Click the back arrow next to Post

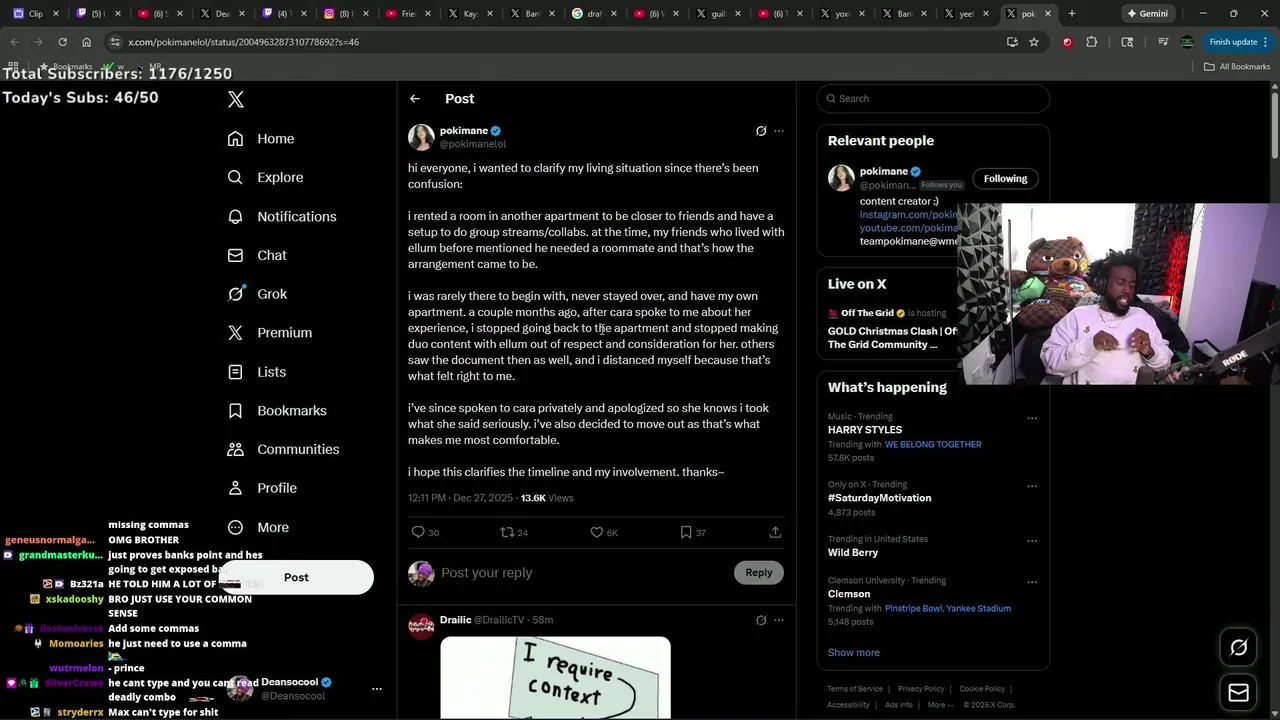coord(415,99)
